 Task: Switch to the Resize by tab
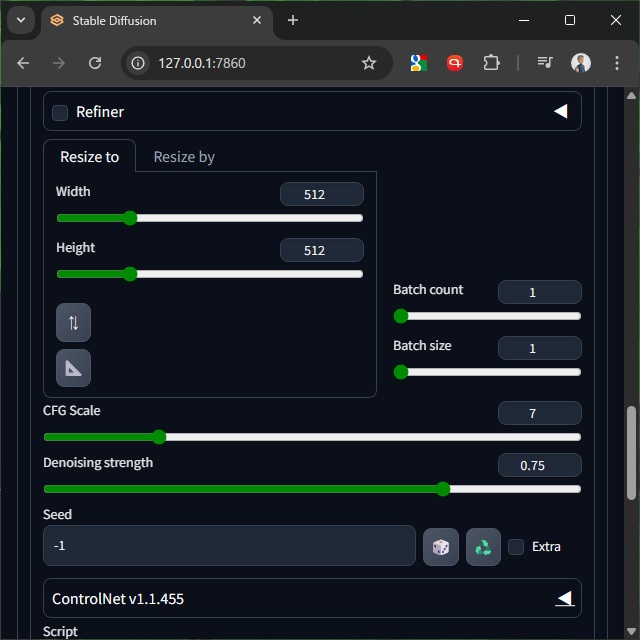tap(184, 157)
